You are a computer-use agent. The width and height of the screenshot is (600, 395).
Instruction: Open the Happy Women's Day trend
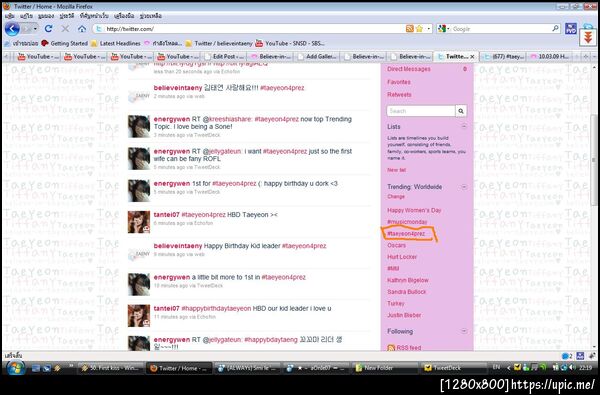point(414,210)
